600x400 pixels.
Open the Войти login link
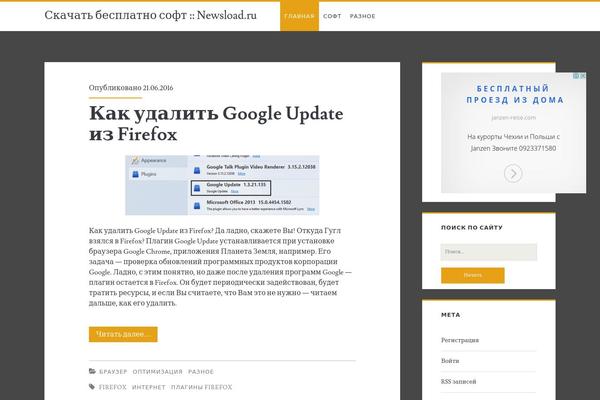pos(450,361)
